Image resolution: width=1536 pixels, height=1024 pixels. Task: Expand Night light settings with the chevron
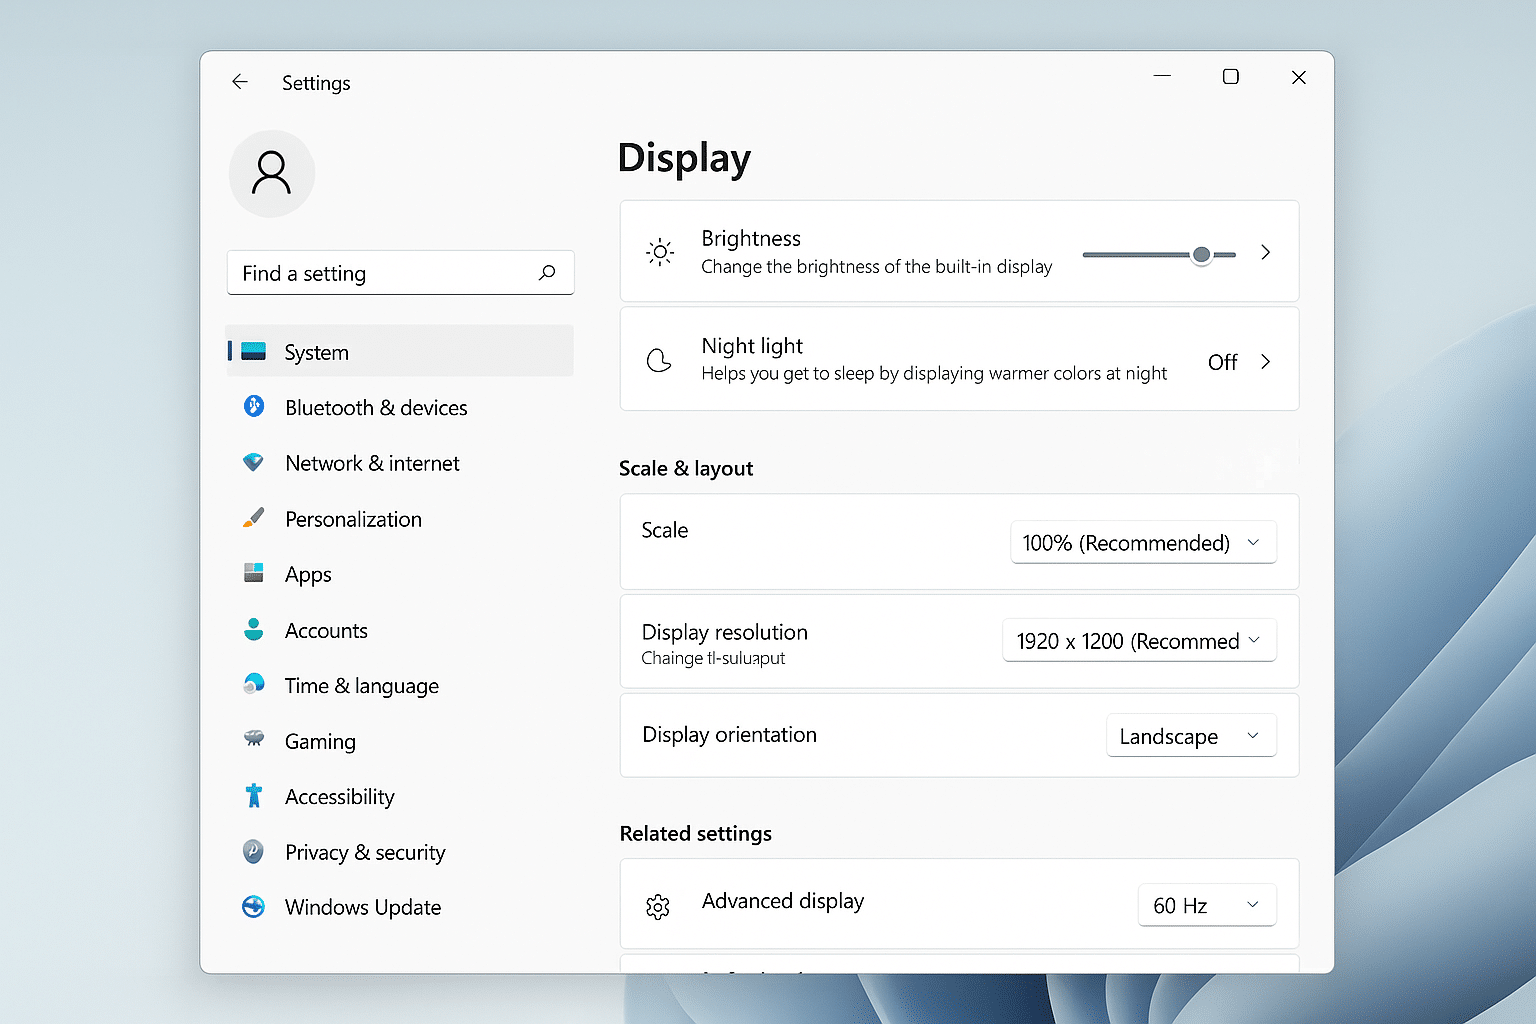[x=1266, y=361]
